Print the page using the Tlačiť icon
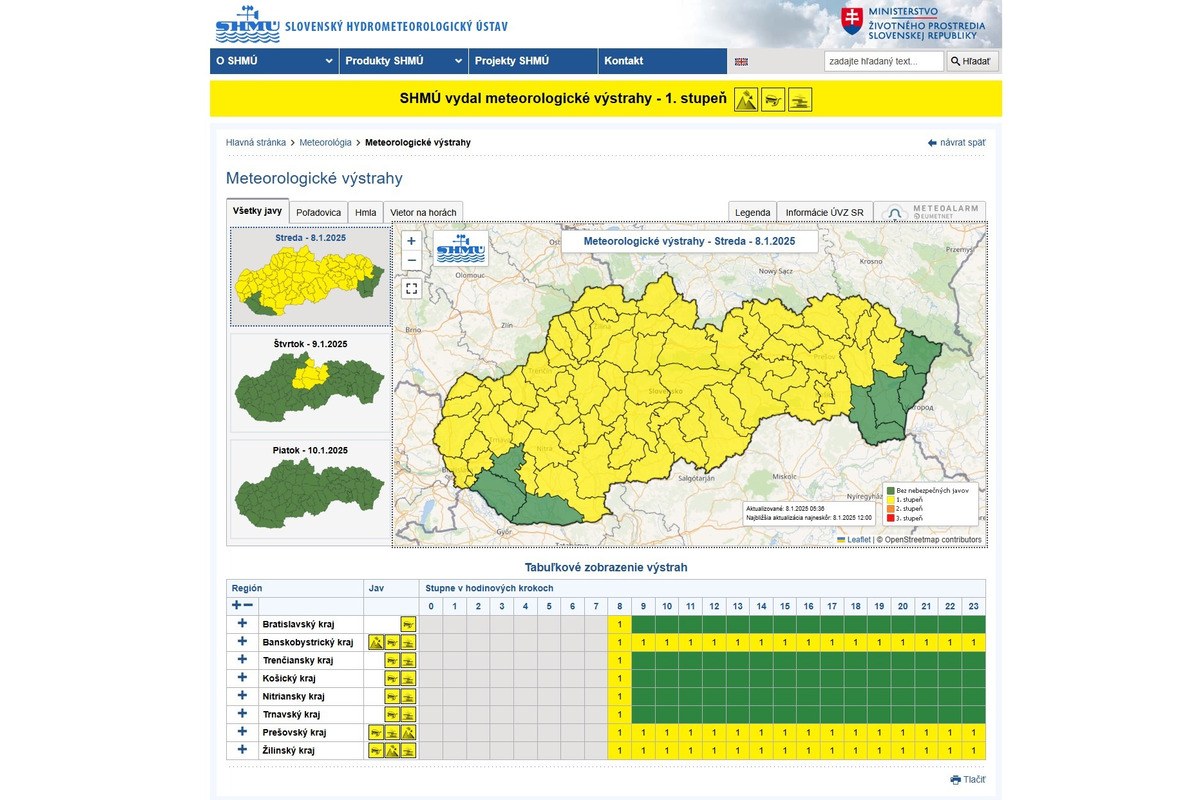Image resolution: width=1200 pixels, height=800 pixels. click(x=956, y=780)
